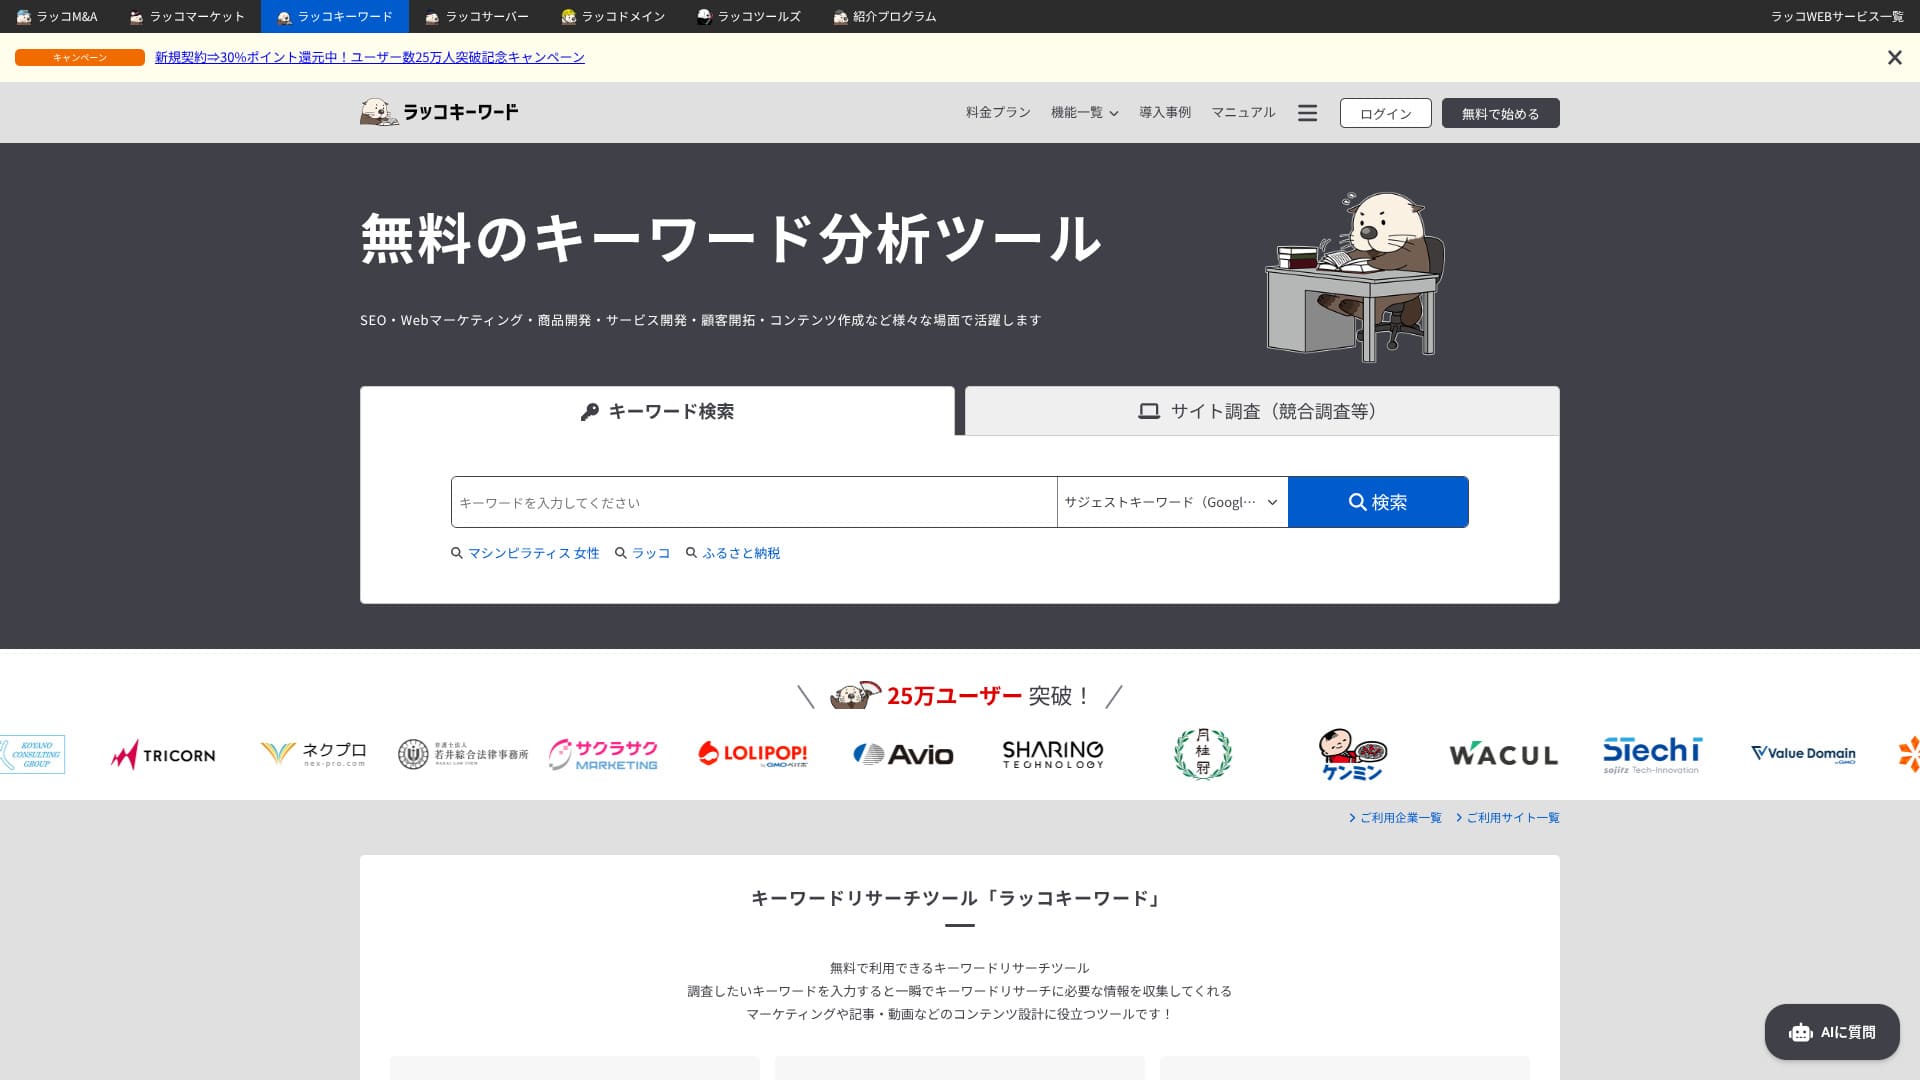Image resolution: width=1920 pixels, height=1080 pixels.
Task: Select the キーワード検索 tab
Action: coord(657,411)
